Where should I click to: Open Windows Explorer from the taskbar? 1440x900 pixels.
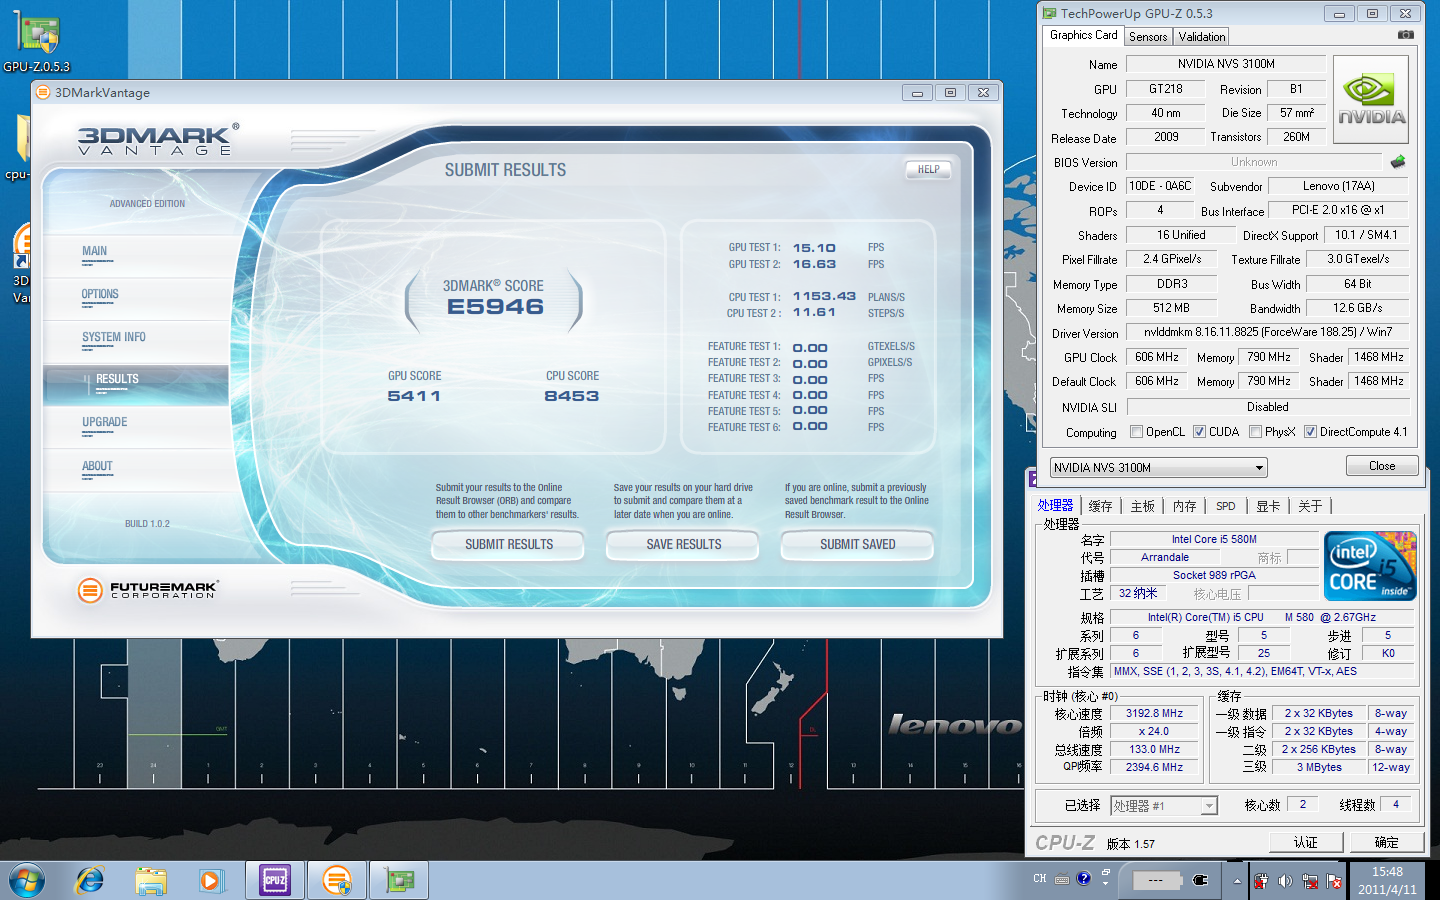(151, 881)
